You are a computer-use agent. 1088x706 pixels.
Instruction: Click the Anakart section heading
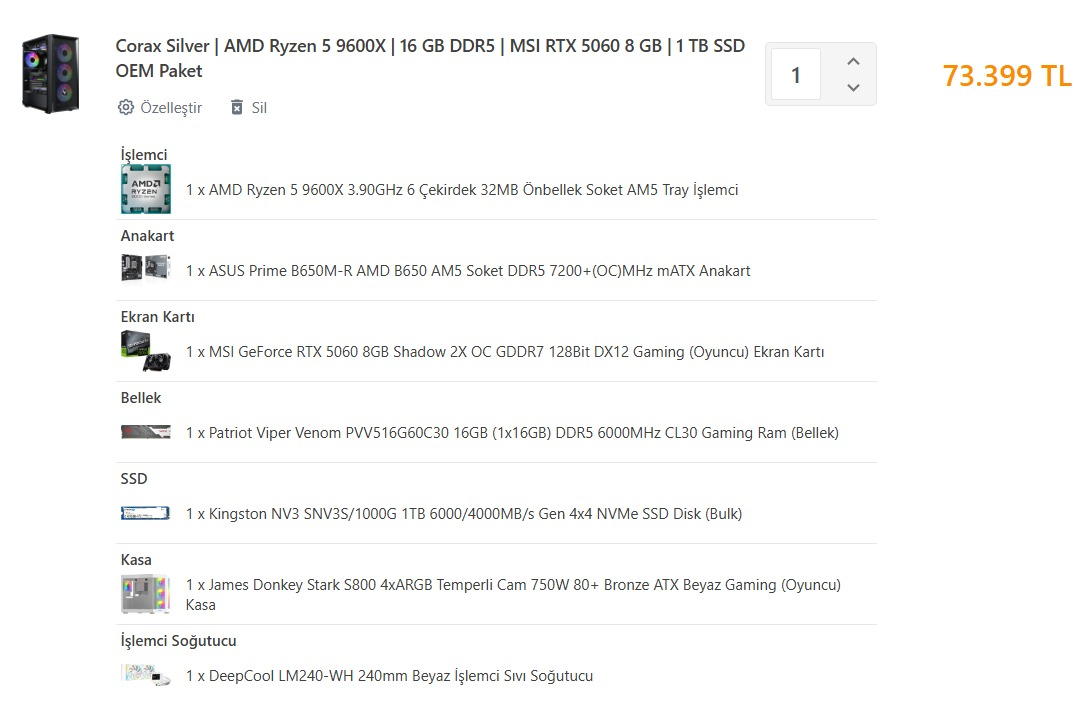click(x=147, y=236)
